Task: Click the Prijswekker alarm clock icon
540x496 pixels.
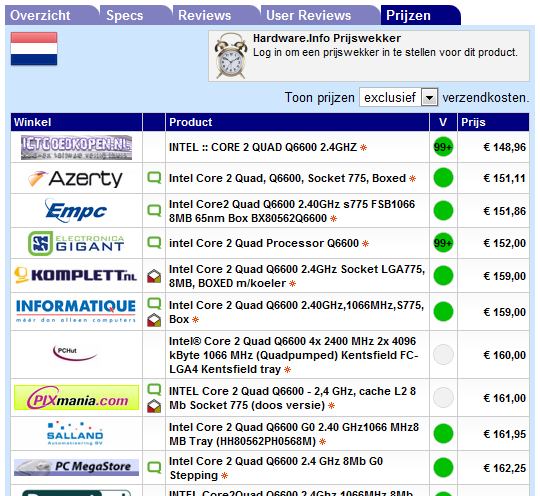Action: coord(230,56)
